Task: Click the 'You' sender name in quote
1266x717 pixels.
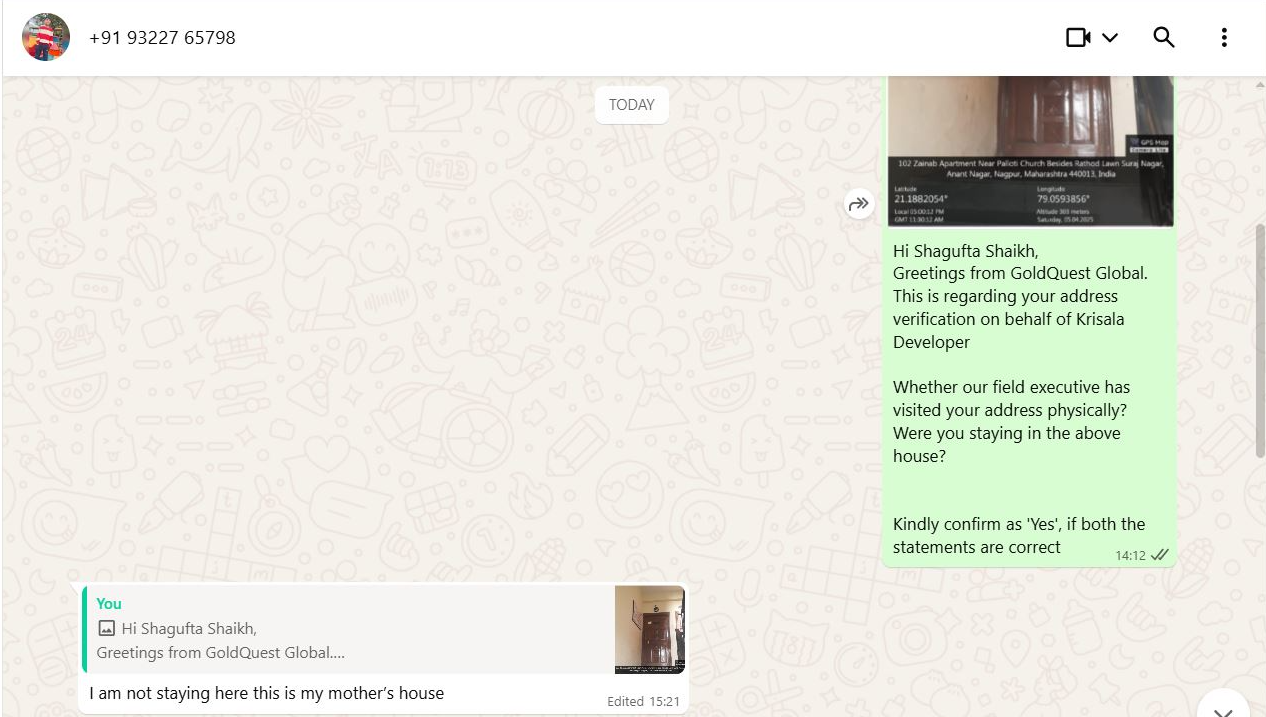Action: 109,603
